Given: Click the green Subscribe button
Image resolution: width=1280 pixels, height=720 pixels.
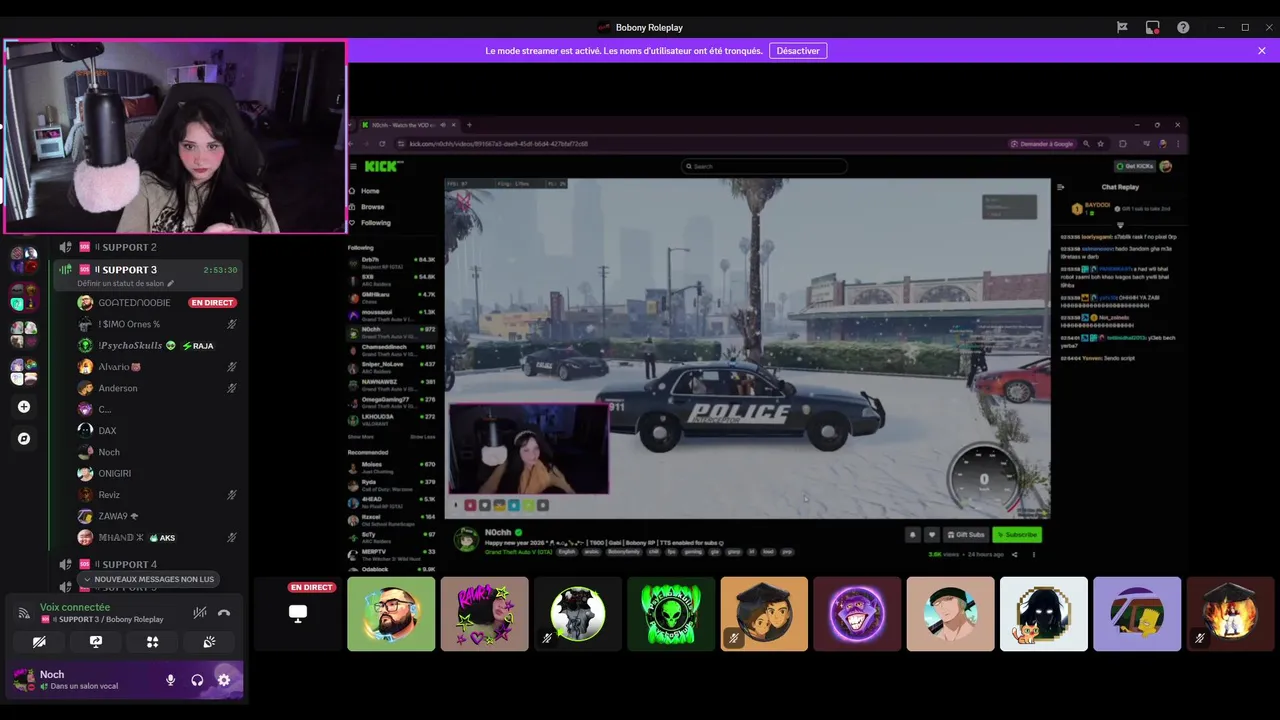Looking at the screenshot, I should coord(1017,535).
